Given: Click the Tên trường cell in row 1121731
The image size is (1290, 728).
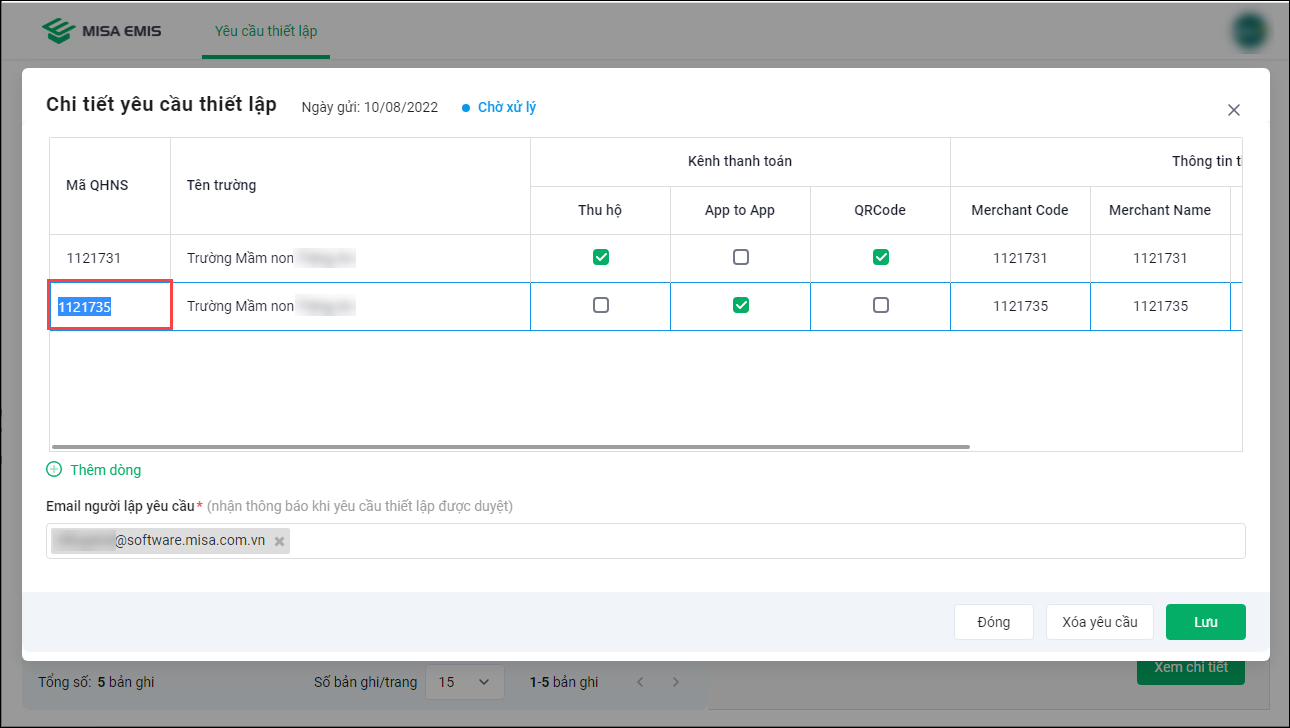Looking at the screenshot, I should (351, 258).
